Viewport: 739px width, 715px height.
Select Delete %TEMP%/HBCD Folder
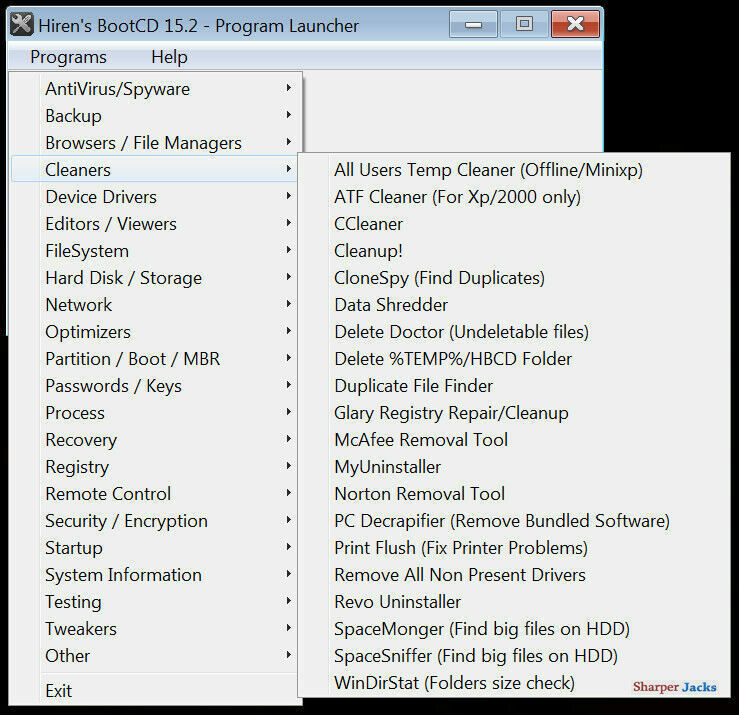(514, 359)
